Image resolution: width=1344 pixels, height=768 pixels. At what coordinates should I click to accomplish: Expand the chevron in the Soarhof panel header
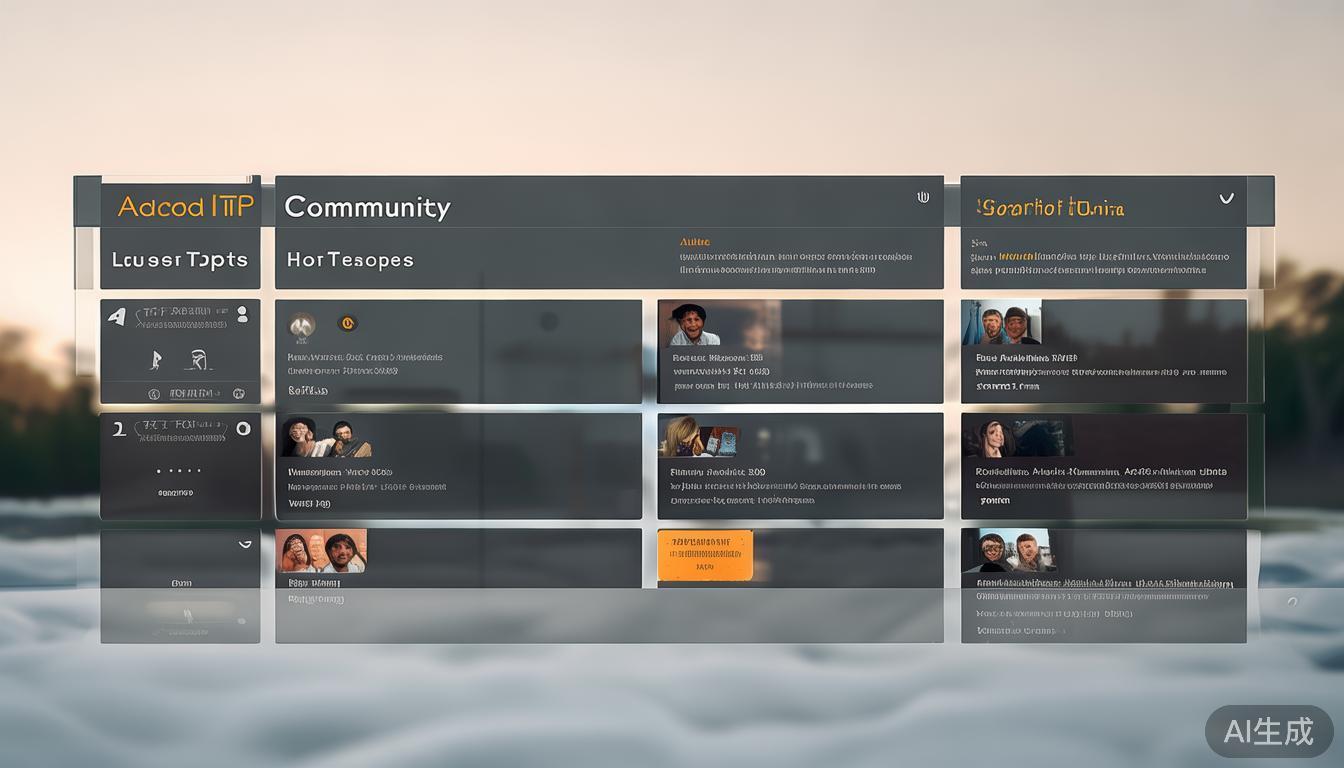[1226, 198]
